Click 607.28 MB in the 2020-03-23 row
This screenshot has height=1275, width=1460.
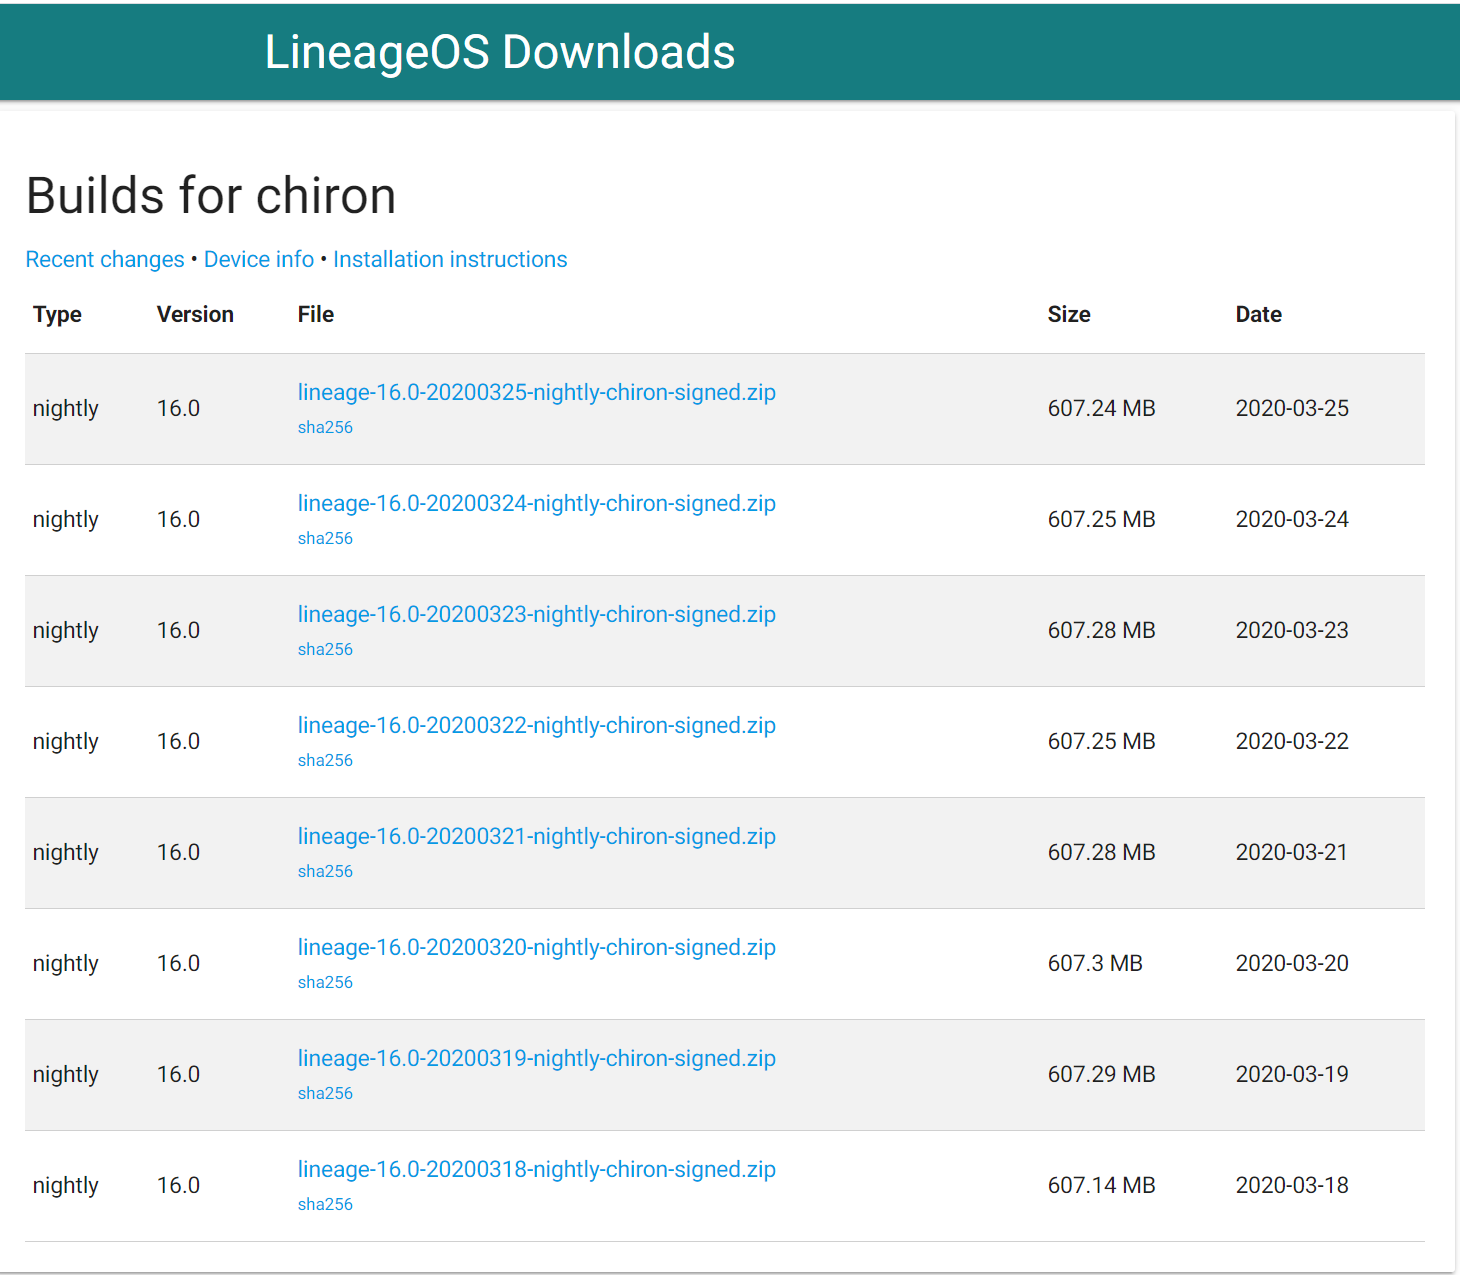tap(1102, 631)
